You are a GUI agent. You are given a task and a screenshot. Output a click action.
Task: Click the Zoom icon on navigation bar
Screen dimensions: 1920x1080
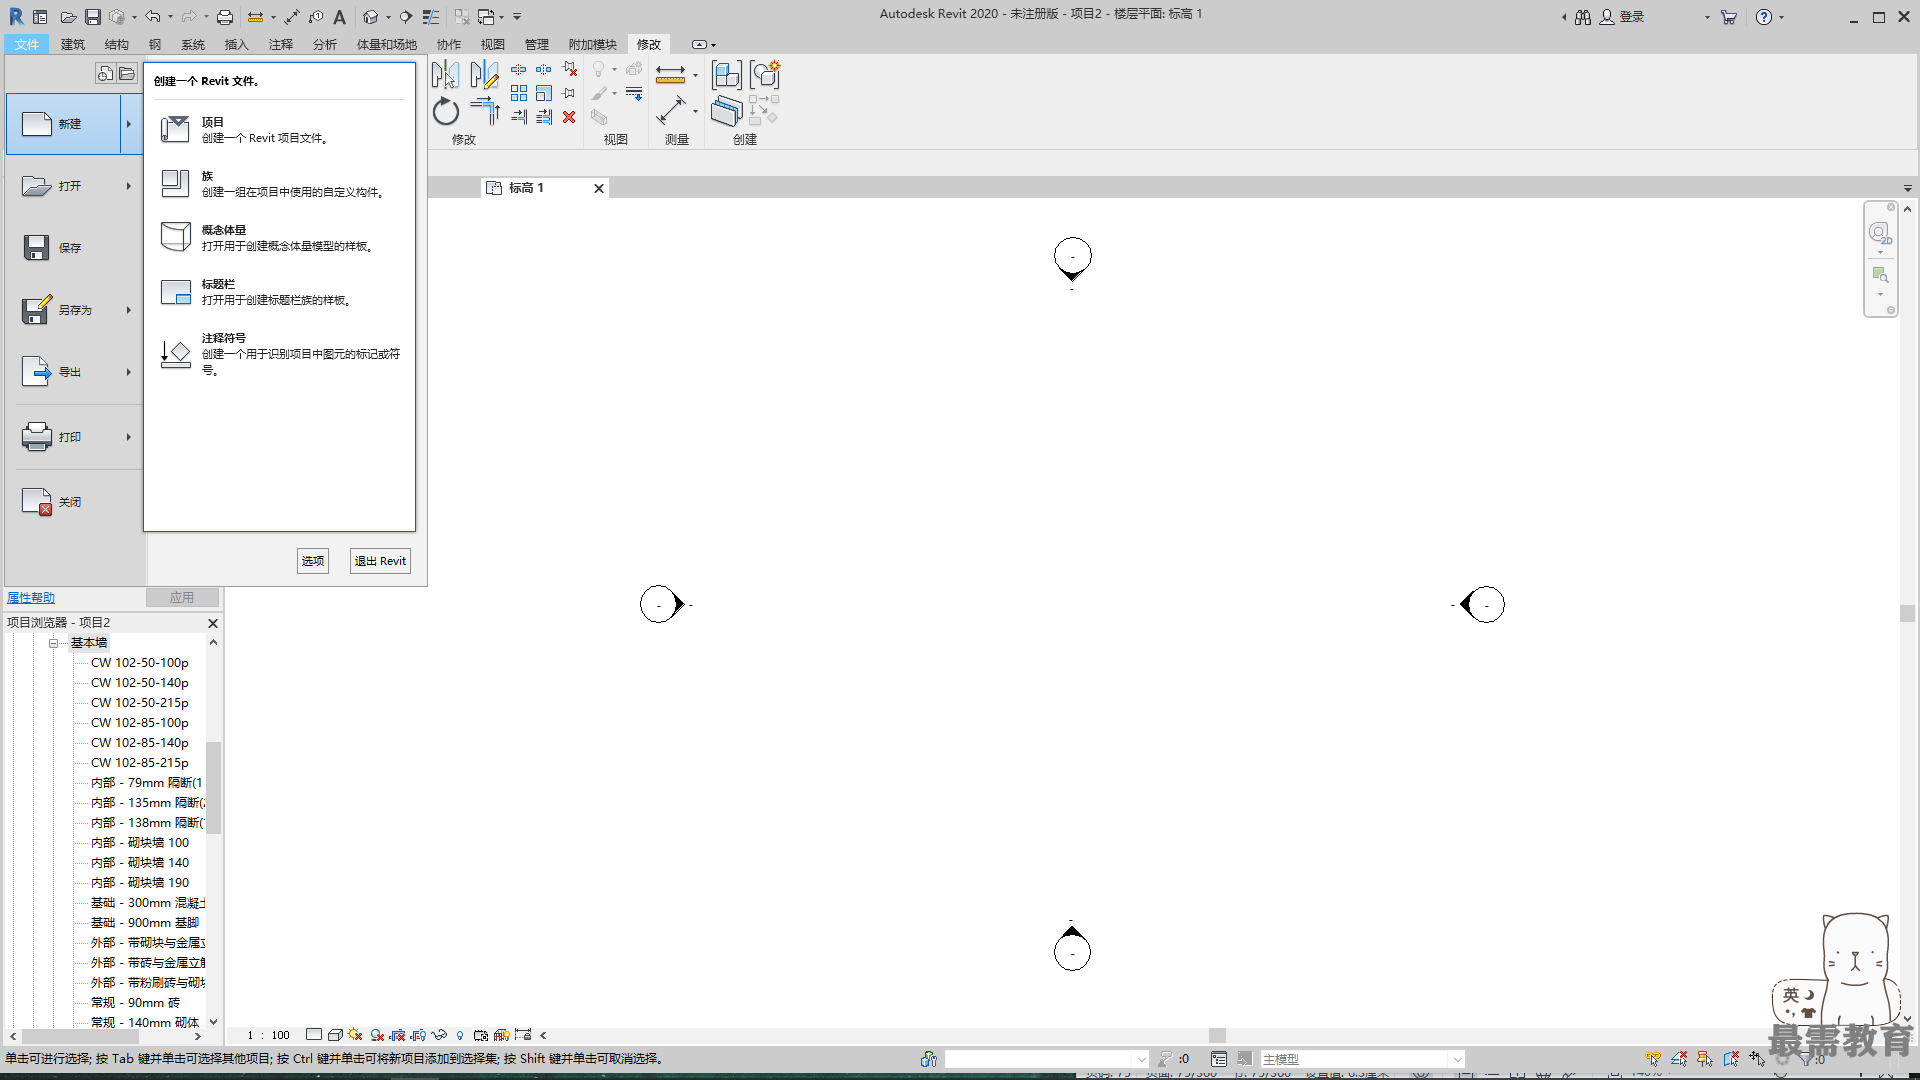click(x=1880, y=274)
